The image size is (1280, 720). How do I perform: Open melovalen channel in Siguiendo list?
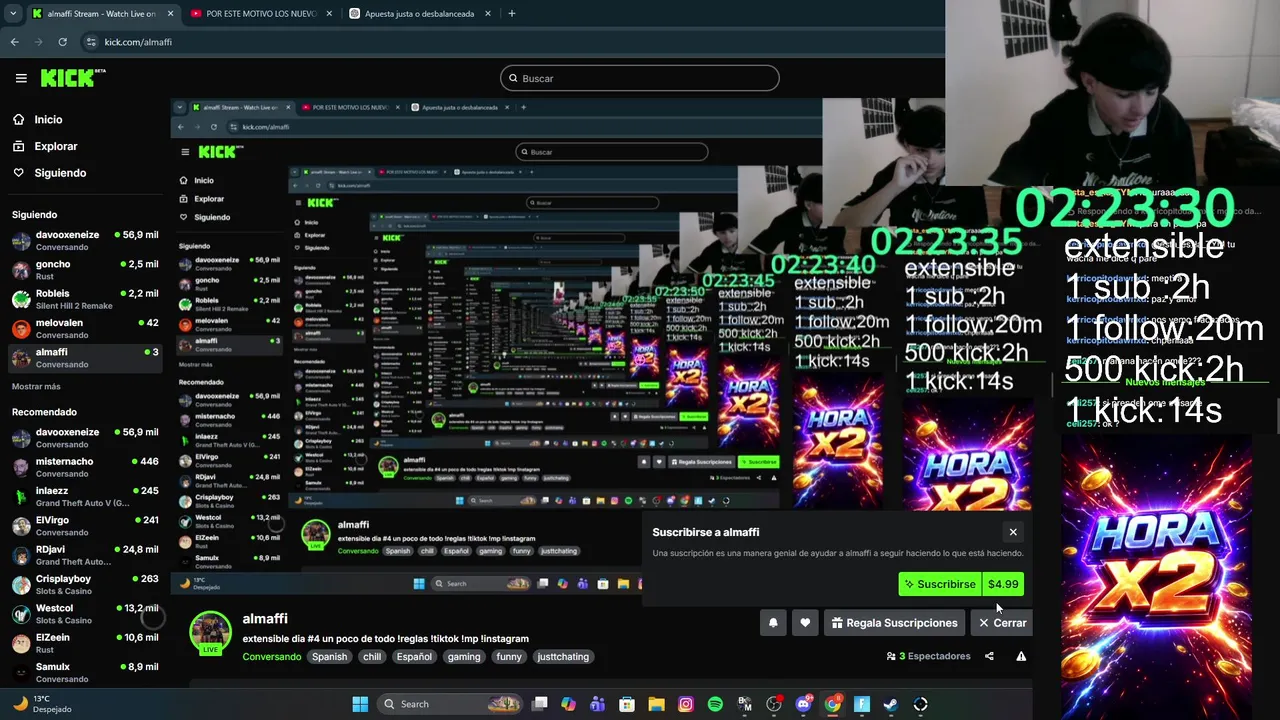tap(85, 328)
